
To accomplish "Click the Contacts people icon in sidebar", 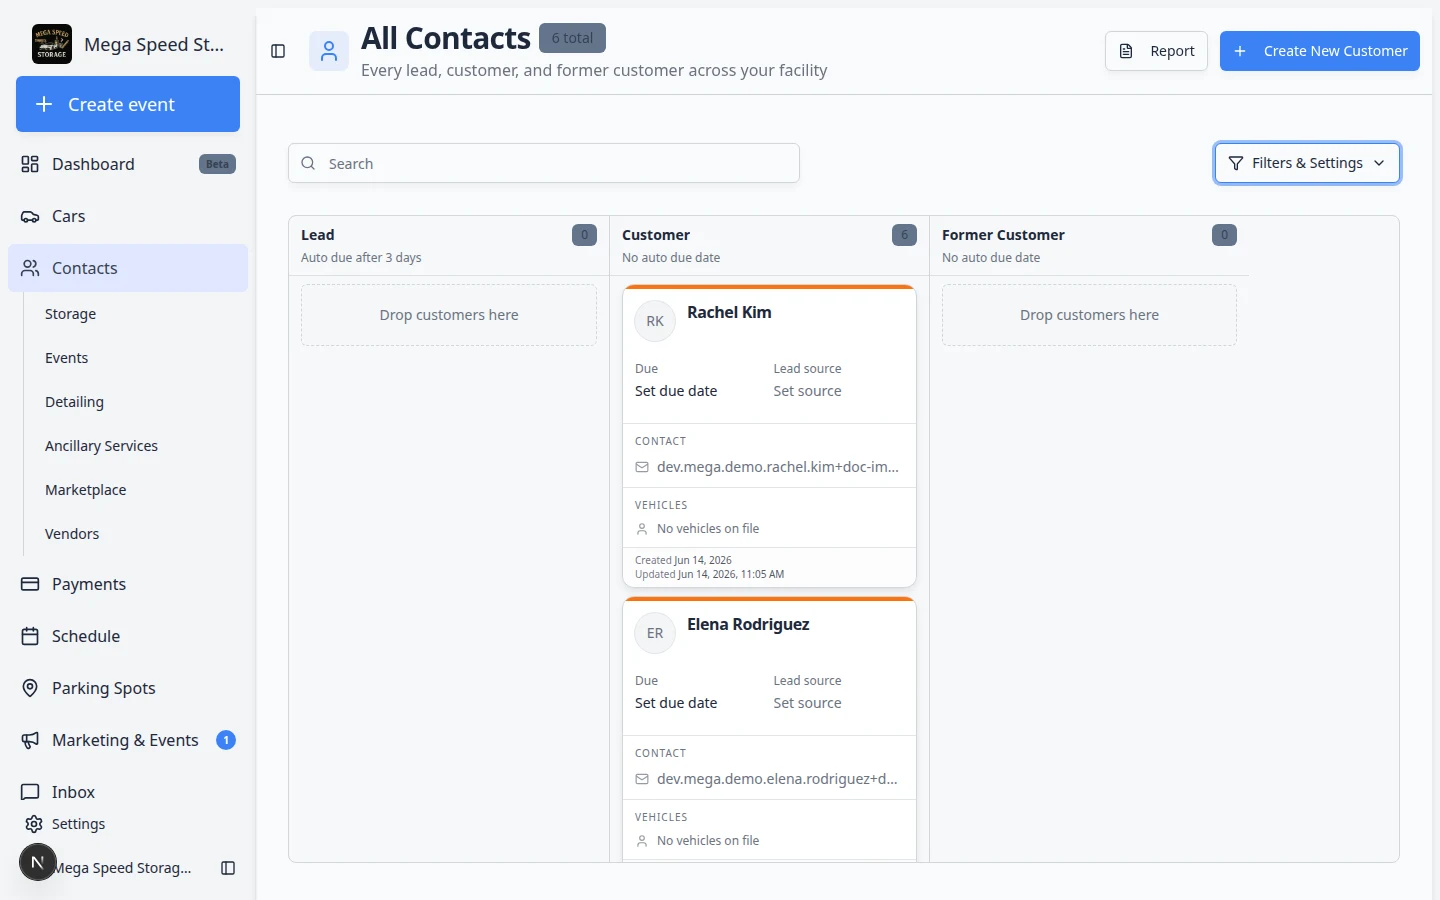I will [30, 268].
